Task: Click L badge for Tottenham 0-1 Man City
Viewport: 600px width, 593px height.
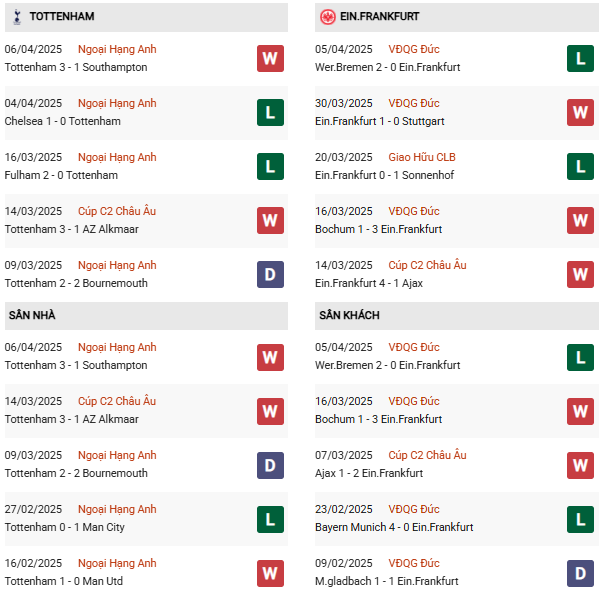Action: click(270, 518)
